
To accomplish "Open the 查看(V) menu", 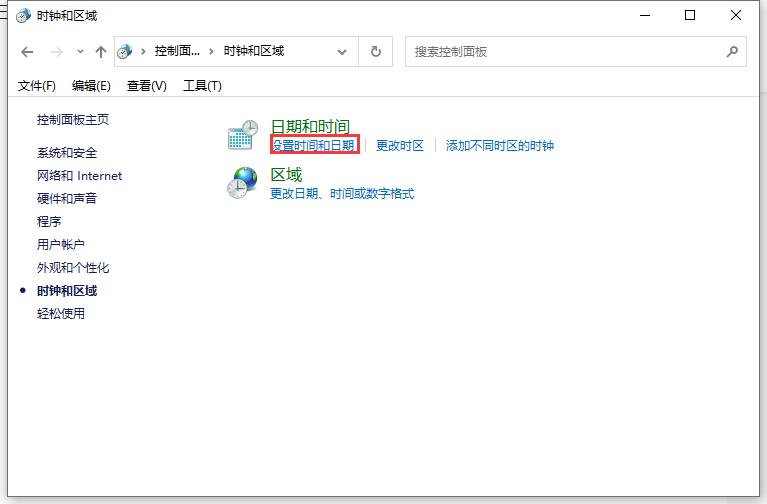I will tap(147, 86).
